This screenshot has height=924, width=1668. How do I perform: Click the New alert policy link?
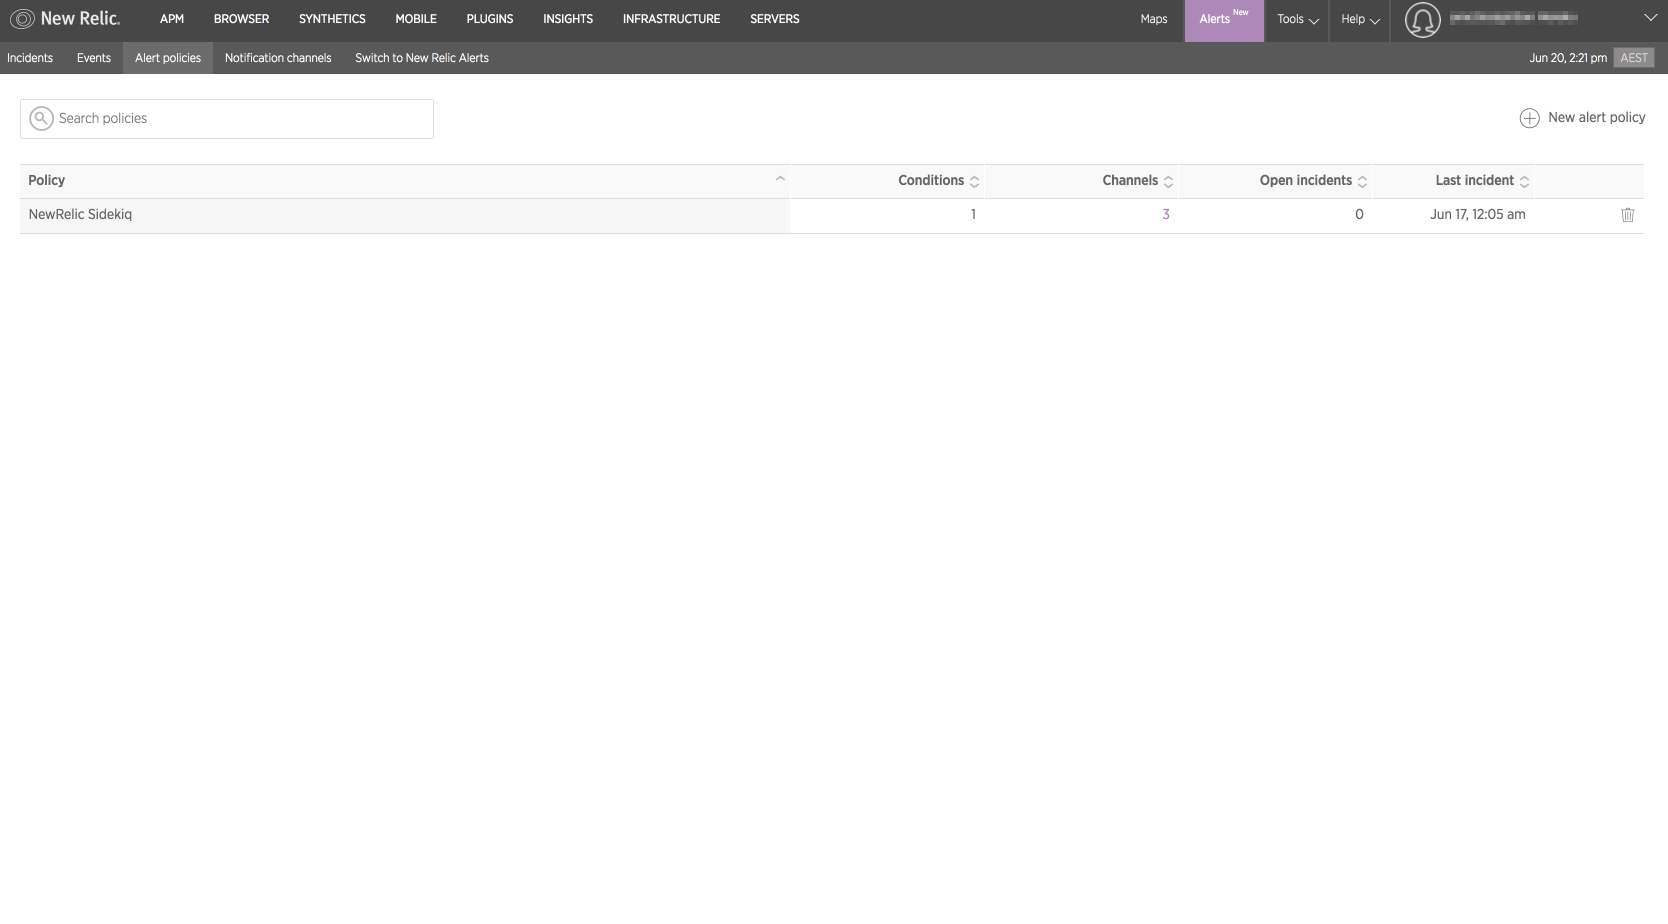pyautogui.click(x=1596, y=118)
